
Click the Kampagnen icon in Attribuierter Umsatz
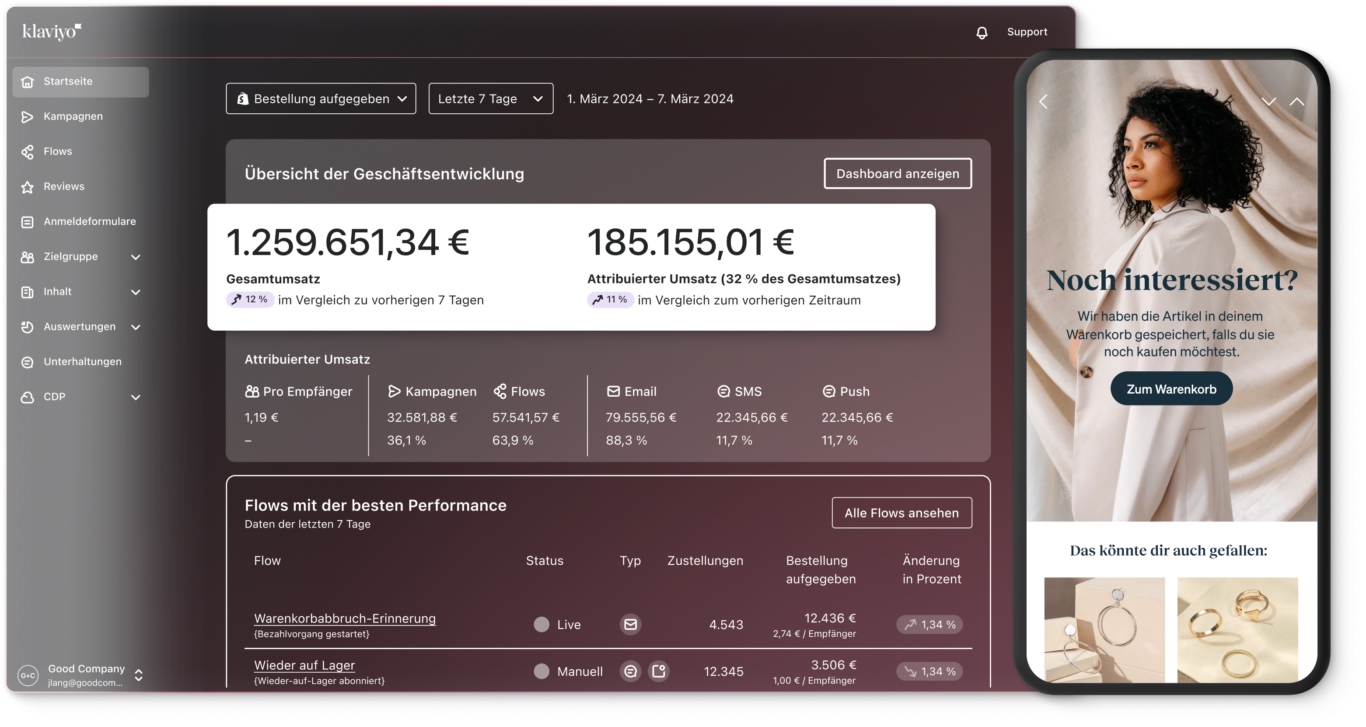point(394,392)
